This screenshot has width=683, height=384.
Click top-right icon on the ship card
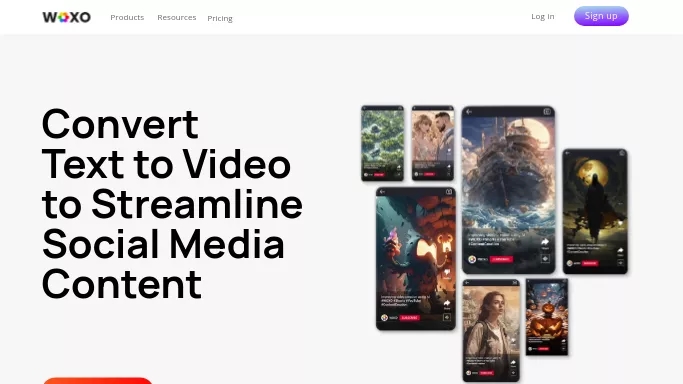pos(547,112)
